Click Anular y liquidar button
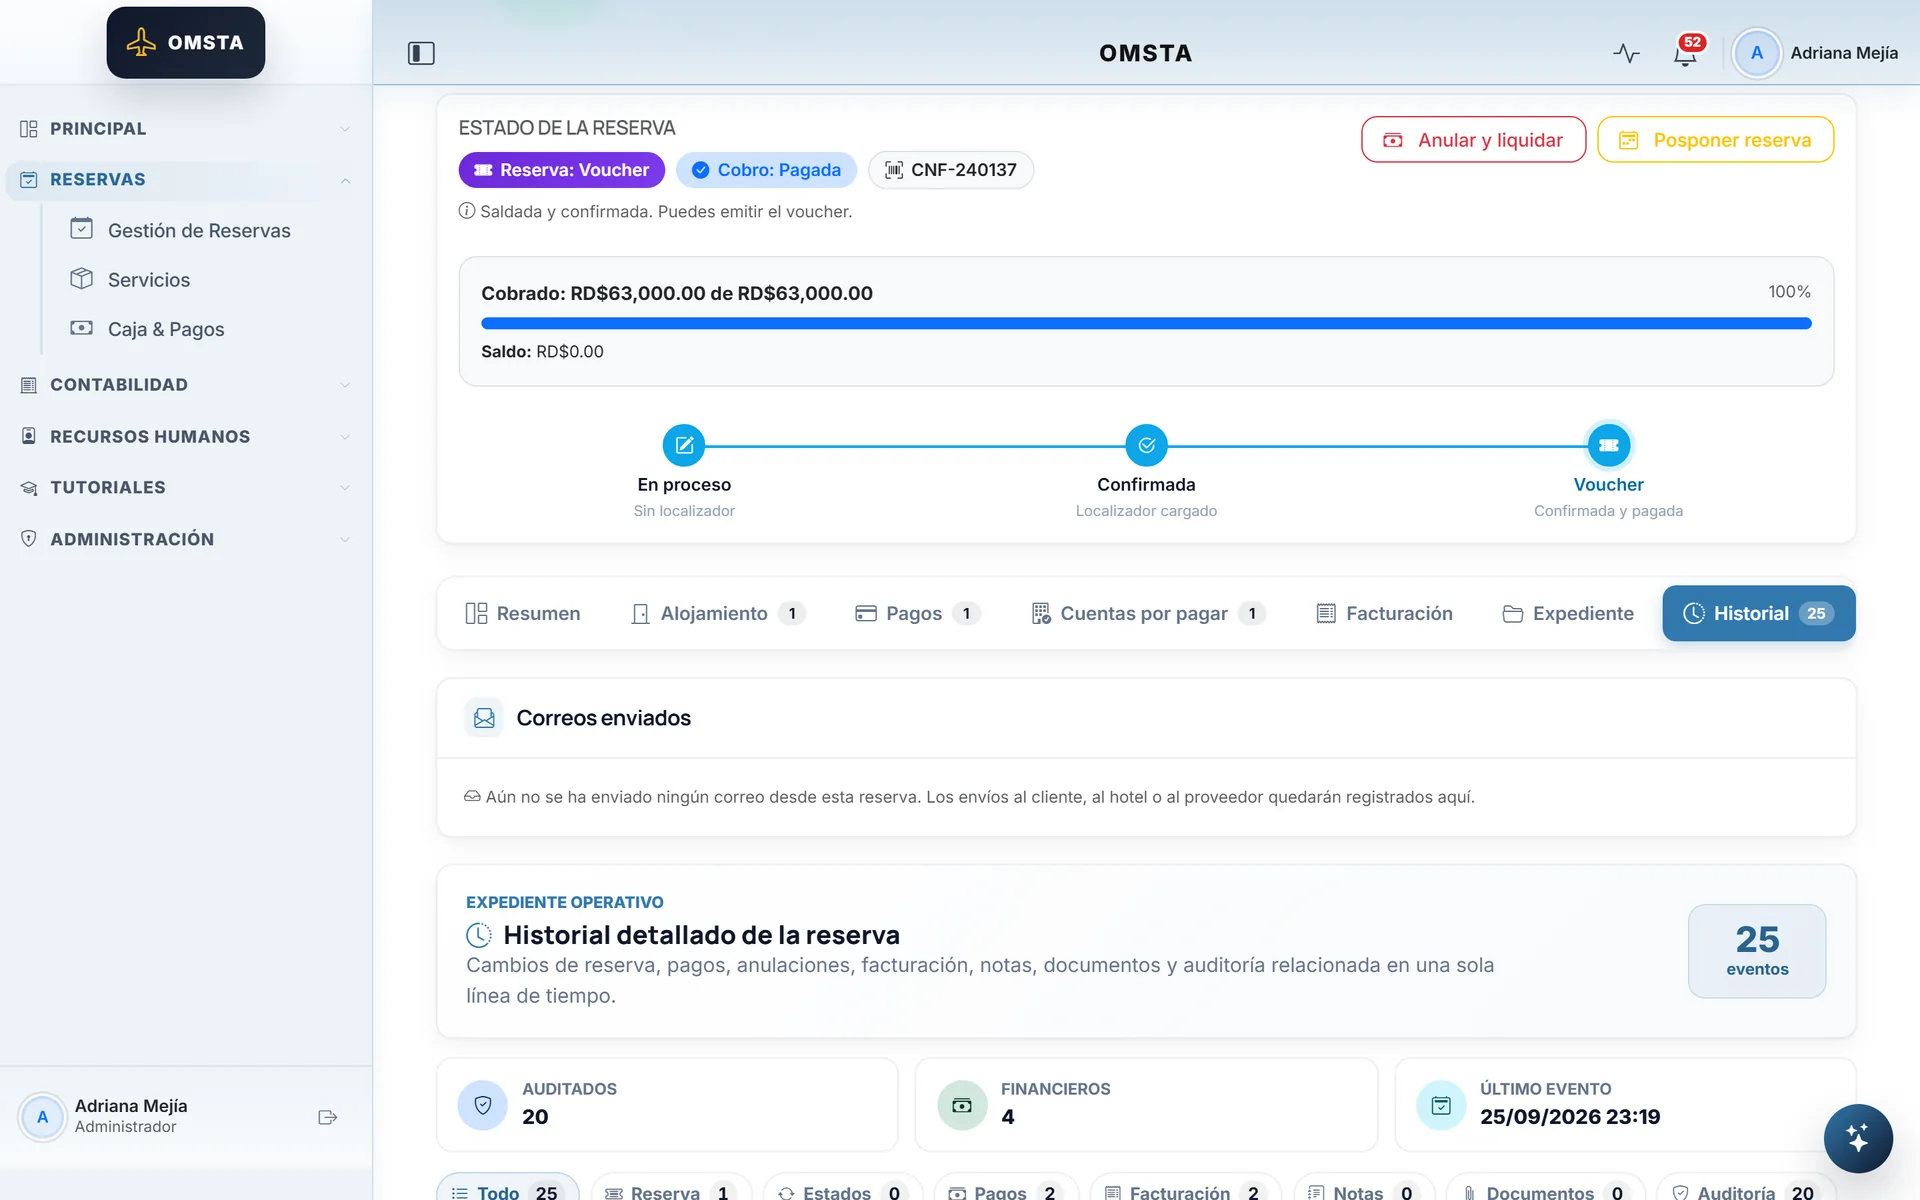Image resolution: width=1920 pixels, height=1200 pixels. [1473, 140]
